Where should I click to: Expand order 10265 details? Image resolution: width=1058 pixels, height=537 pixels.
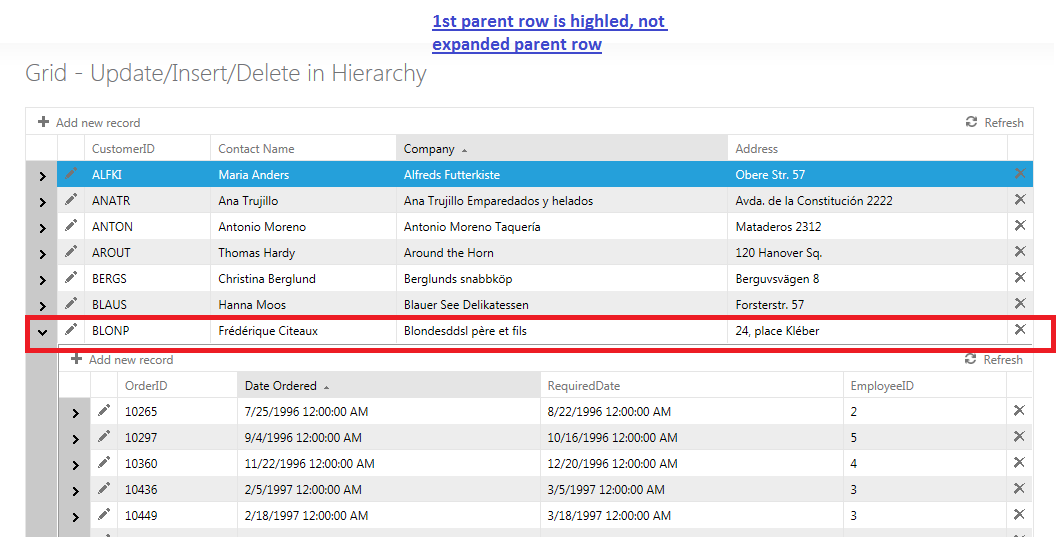click(76, 413)
